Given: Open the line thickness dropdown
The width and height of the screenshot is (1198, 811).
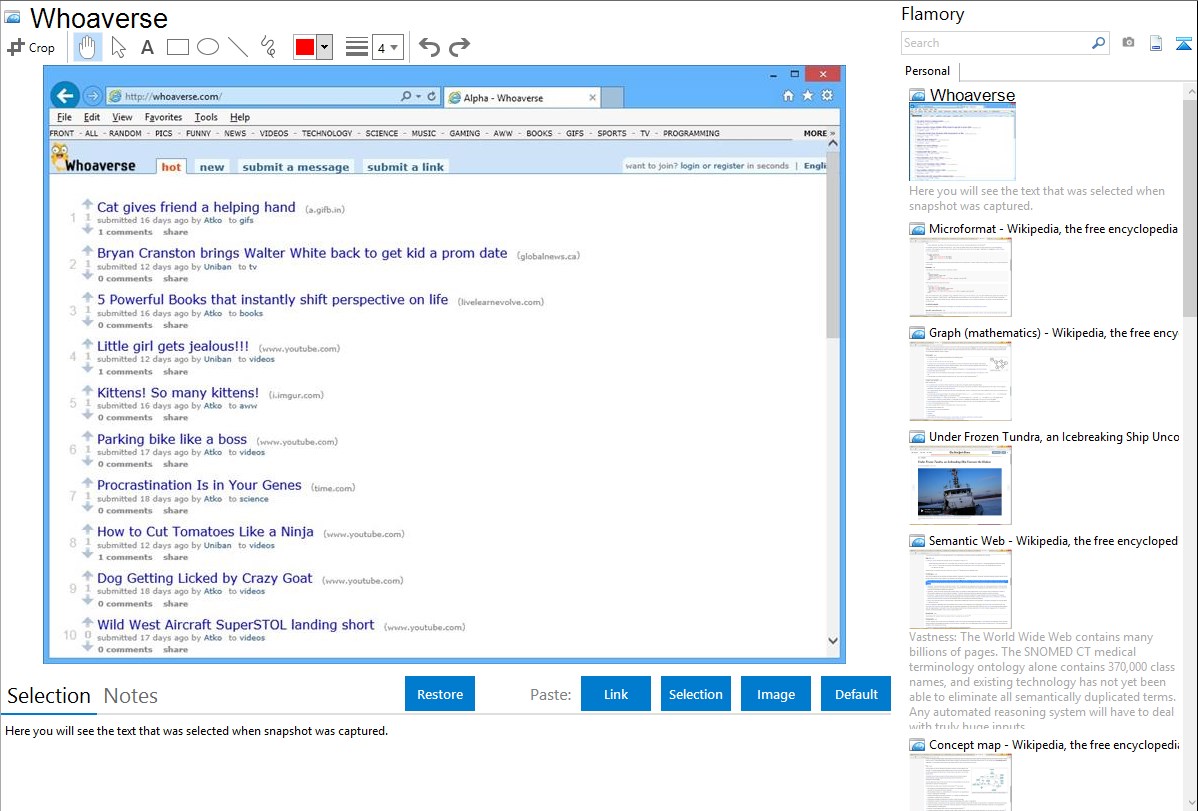Looking at the screenshot, I should tap(387, 47).
